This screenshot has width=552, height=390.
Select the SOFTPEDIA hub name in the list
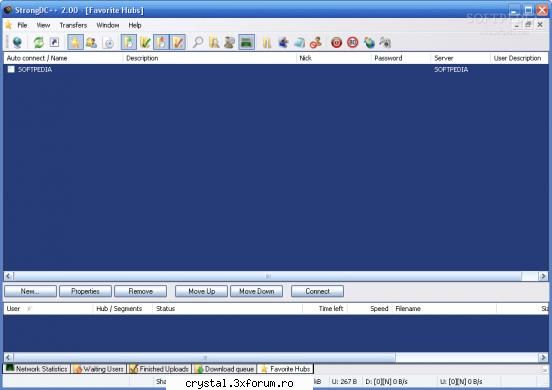35,69
